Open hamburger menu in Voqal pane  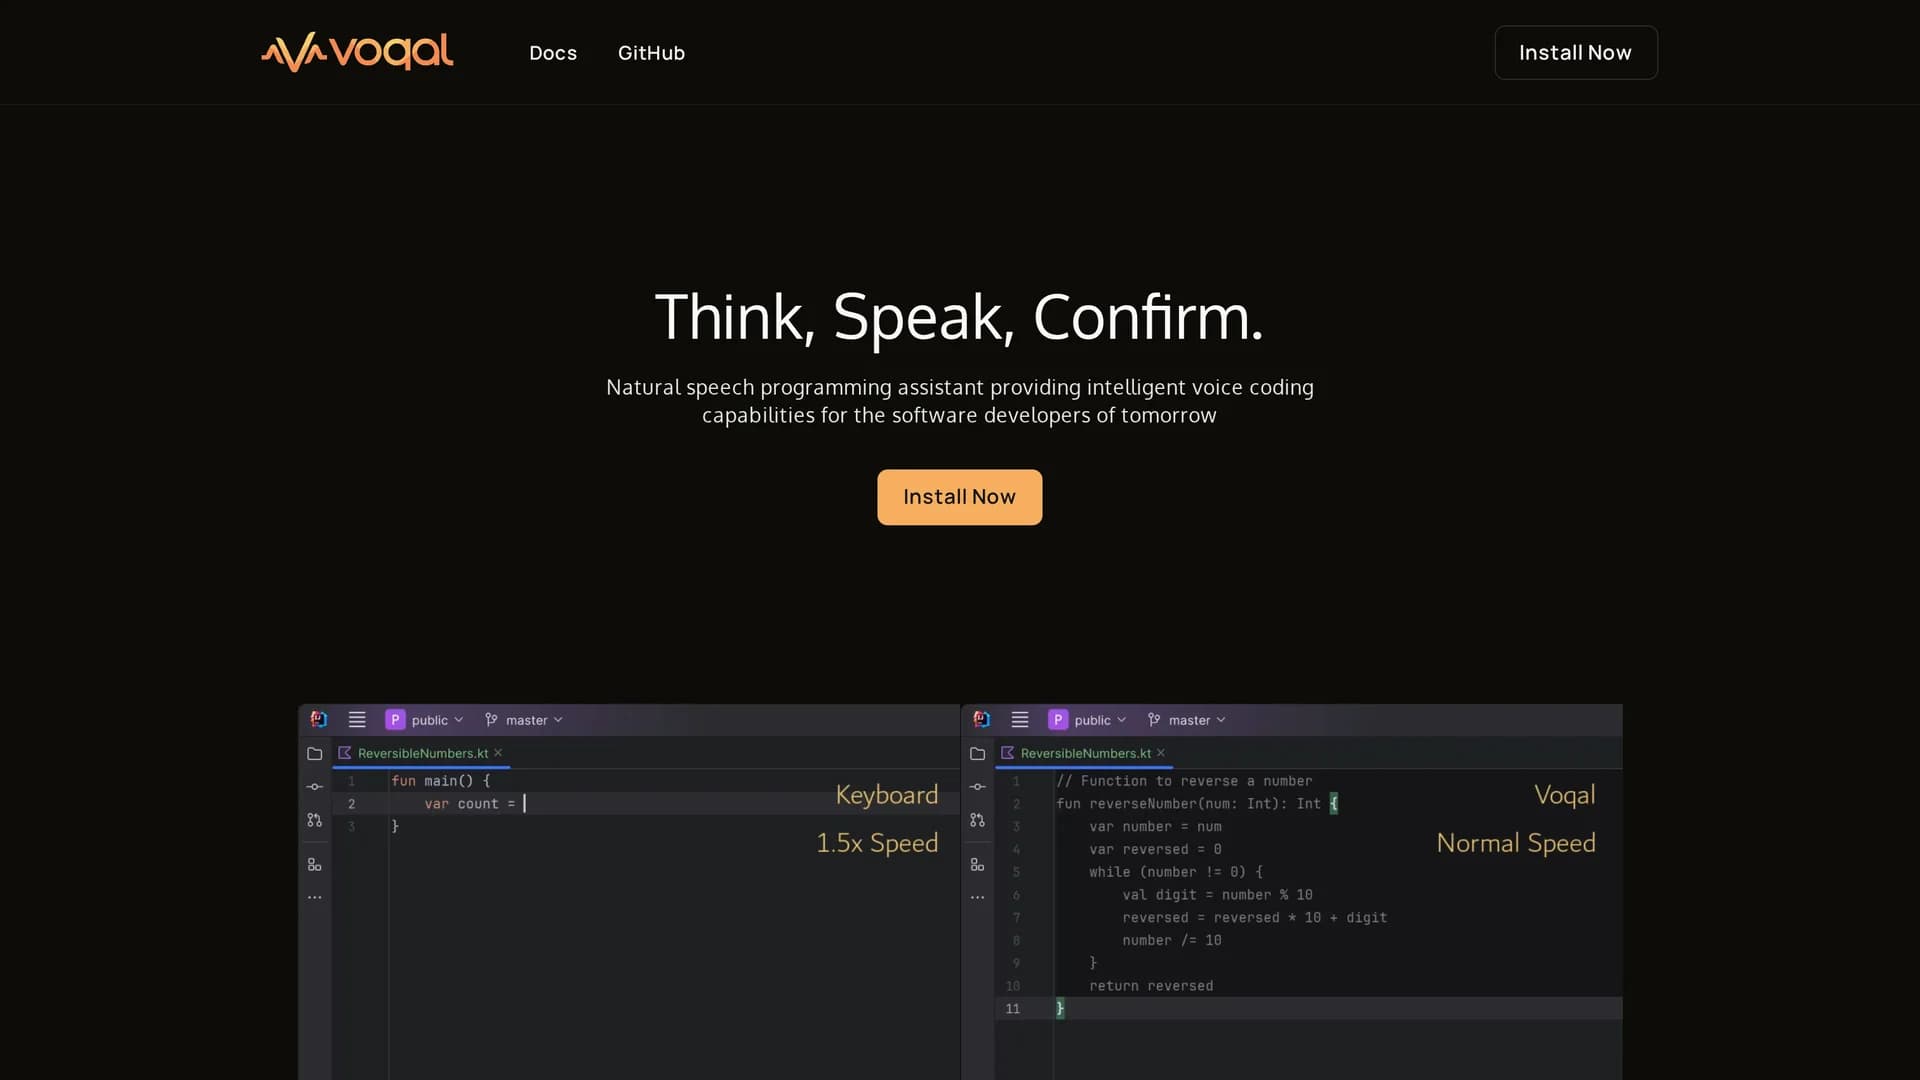(1020, 719)
